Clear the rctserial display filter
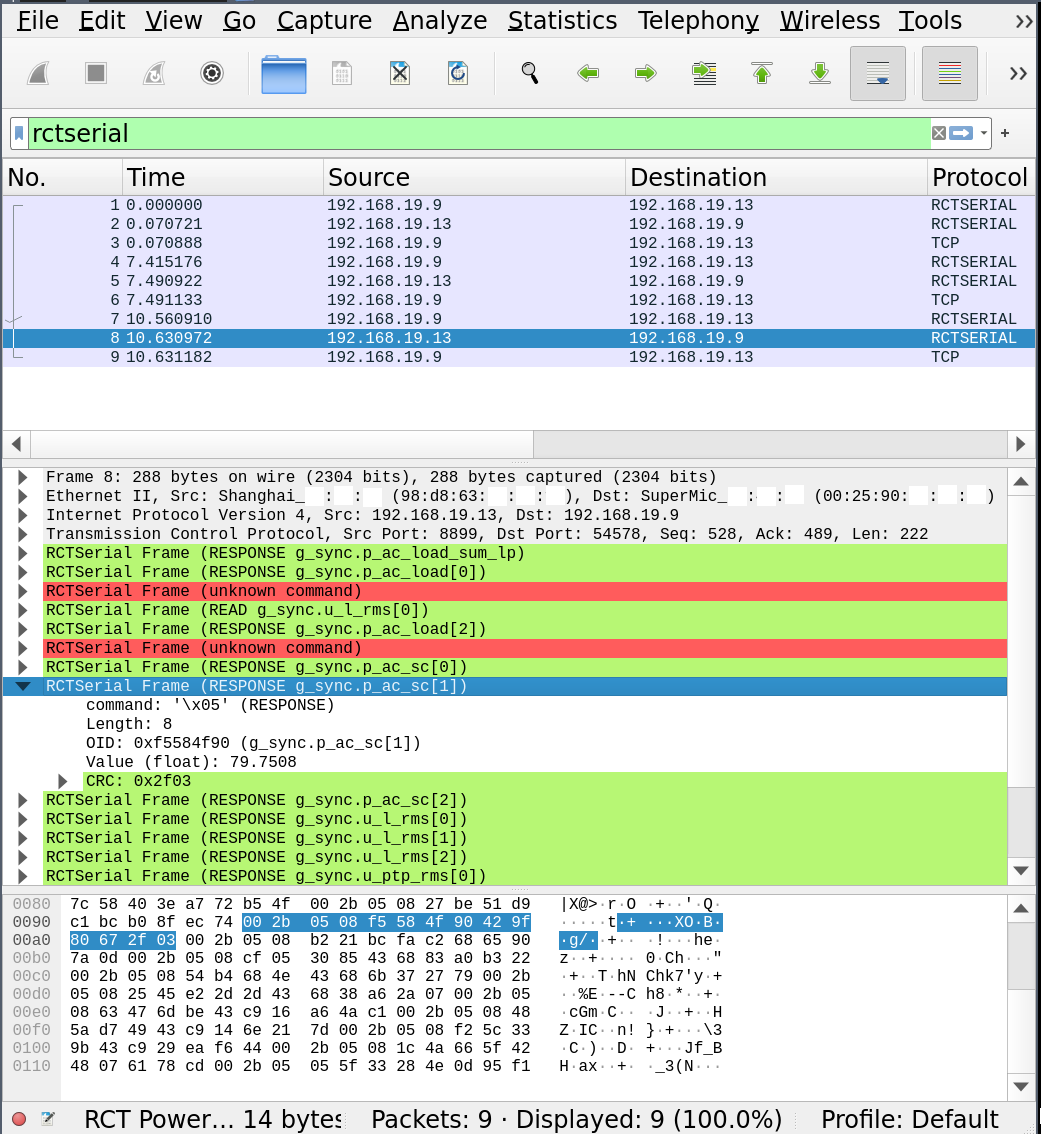Viewport: 1041px width, 1134px height. point(939,133)
